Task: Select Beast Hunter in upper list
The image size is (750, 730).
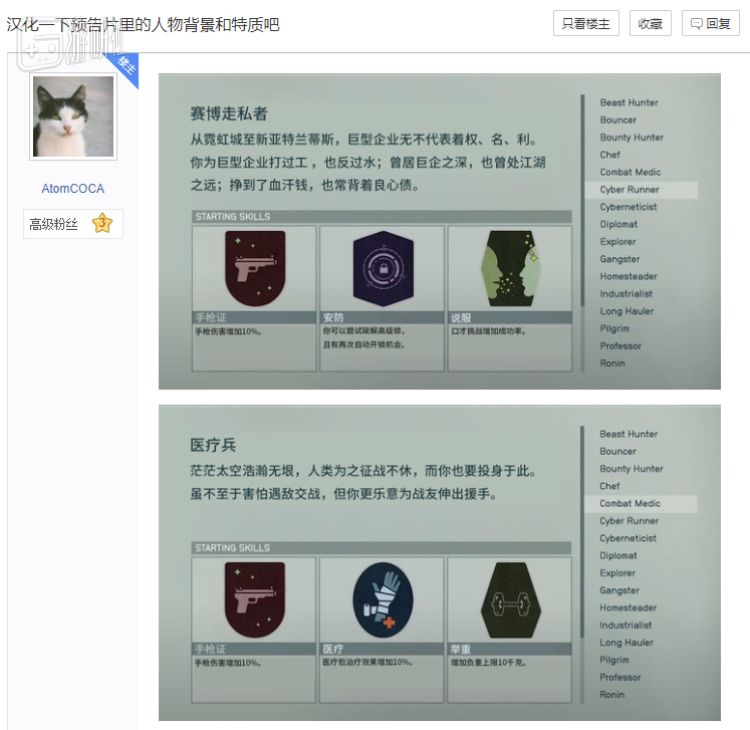Action: pyautogui.click(x=629, y=102)
